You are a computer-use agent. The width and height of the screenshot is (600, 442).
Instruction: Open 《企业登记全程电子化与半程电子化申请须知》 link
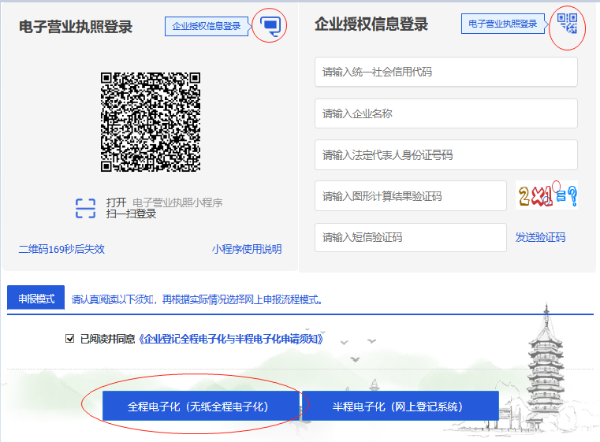[231, 339]
